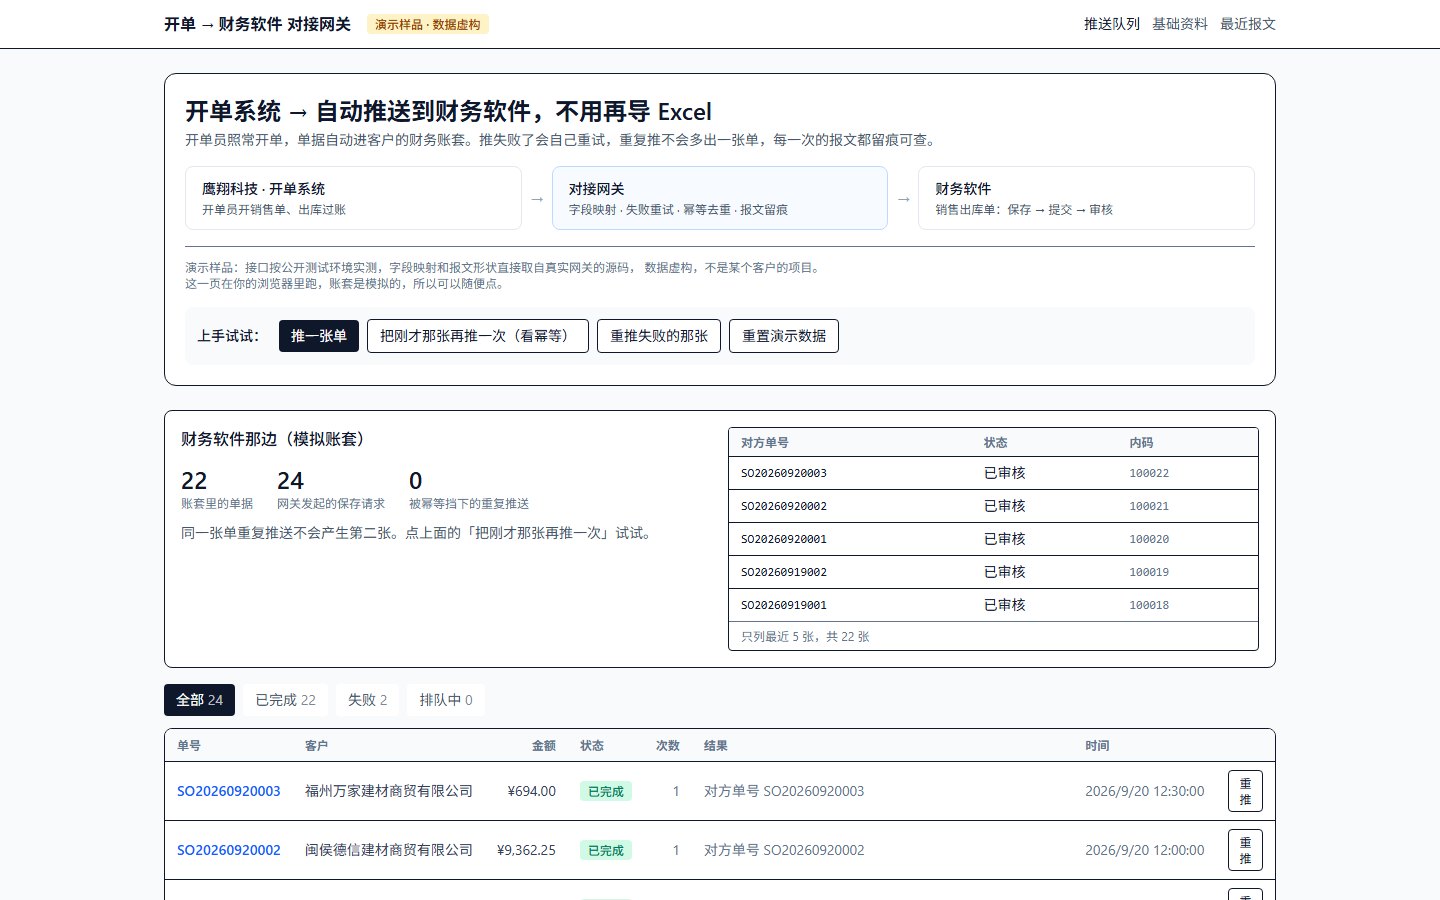
Task: Click amount ¥9,362.25
Action: pyautogui.click(x=526, y=850)
